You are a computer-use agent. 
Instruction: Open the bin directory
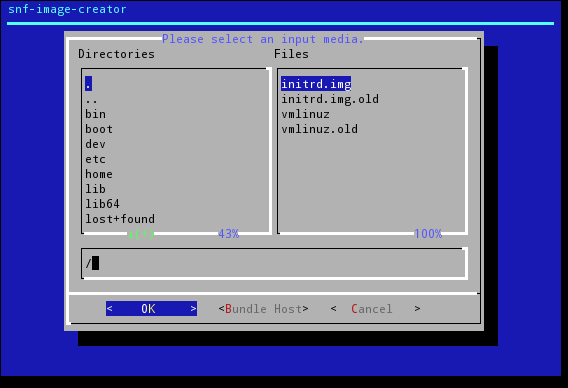(96, 114)
